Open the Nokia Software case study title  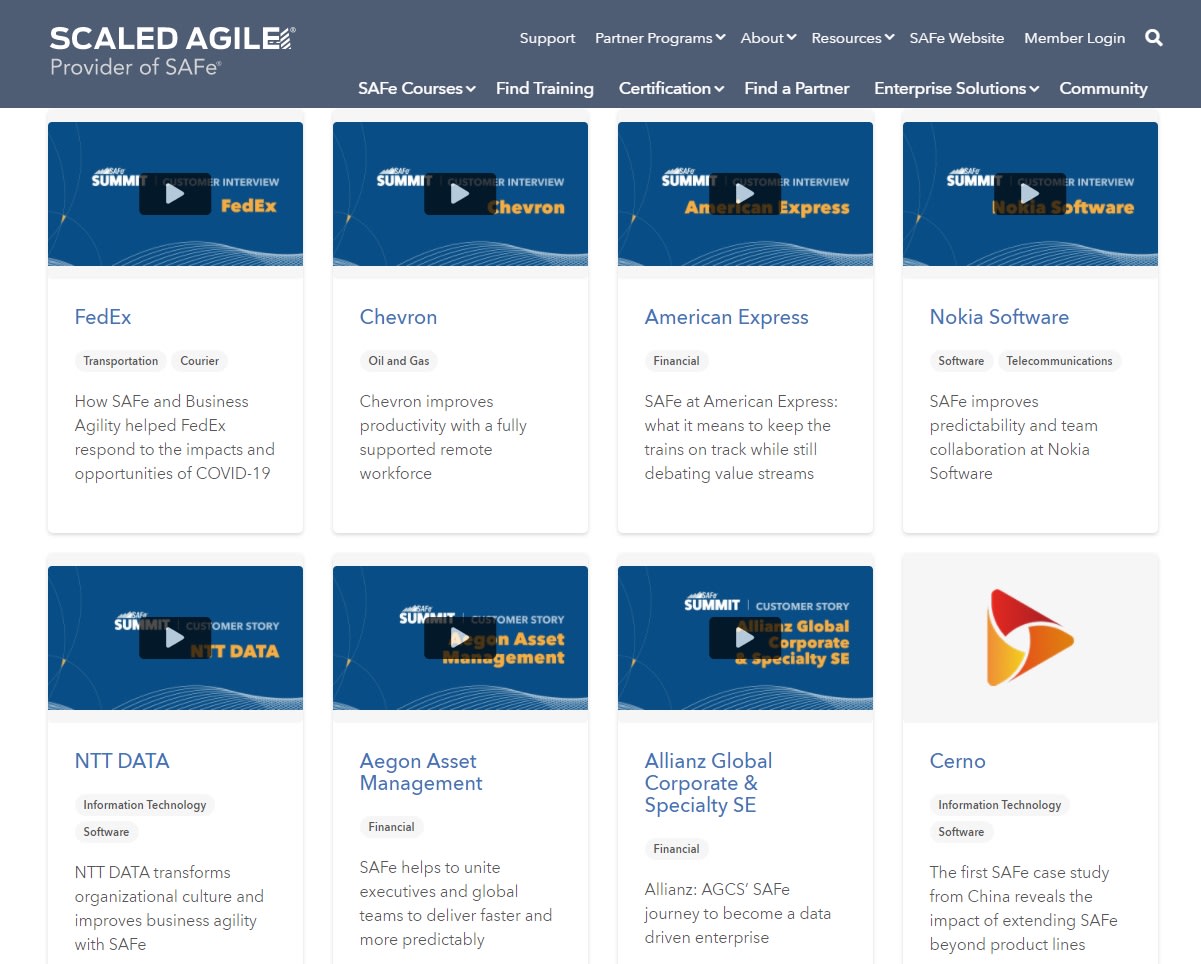(999, 317)
